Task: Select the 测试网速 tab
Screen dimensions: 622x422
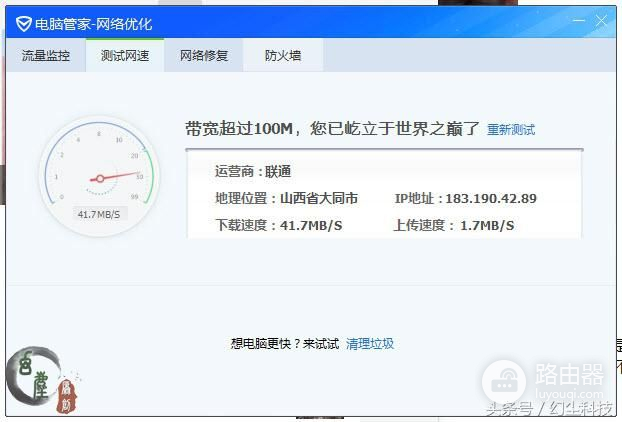Action: coord(125,56)
